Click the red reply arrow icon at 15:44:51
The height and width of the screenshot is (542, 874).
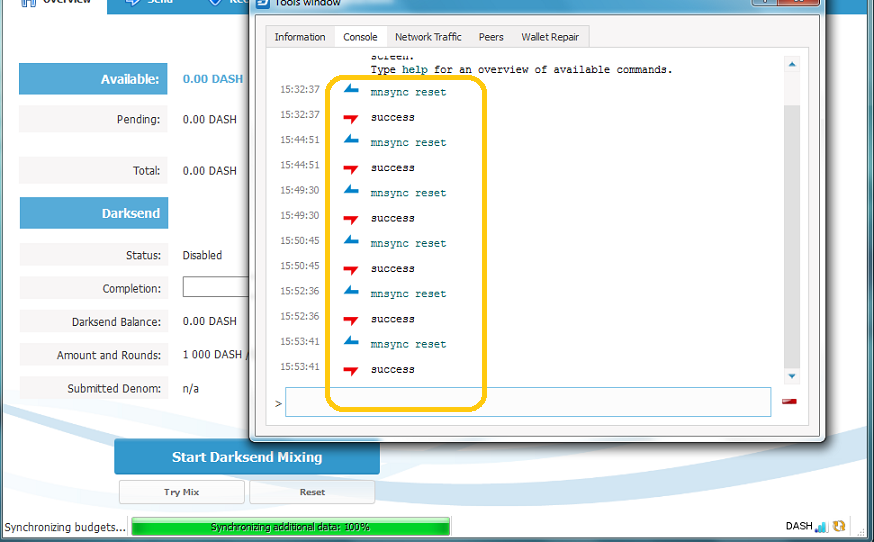[351, 168]
